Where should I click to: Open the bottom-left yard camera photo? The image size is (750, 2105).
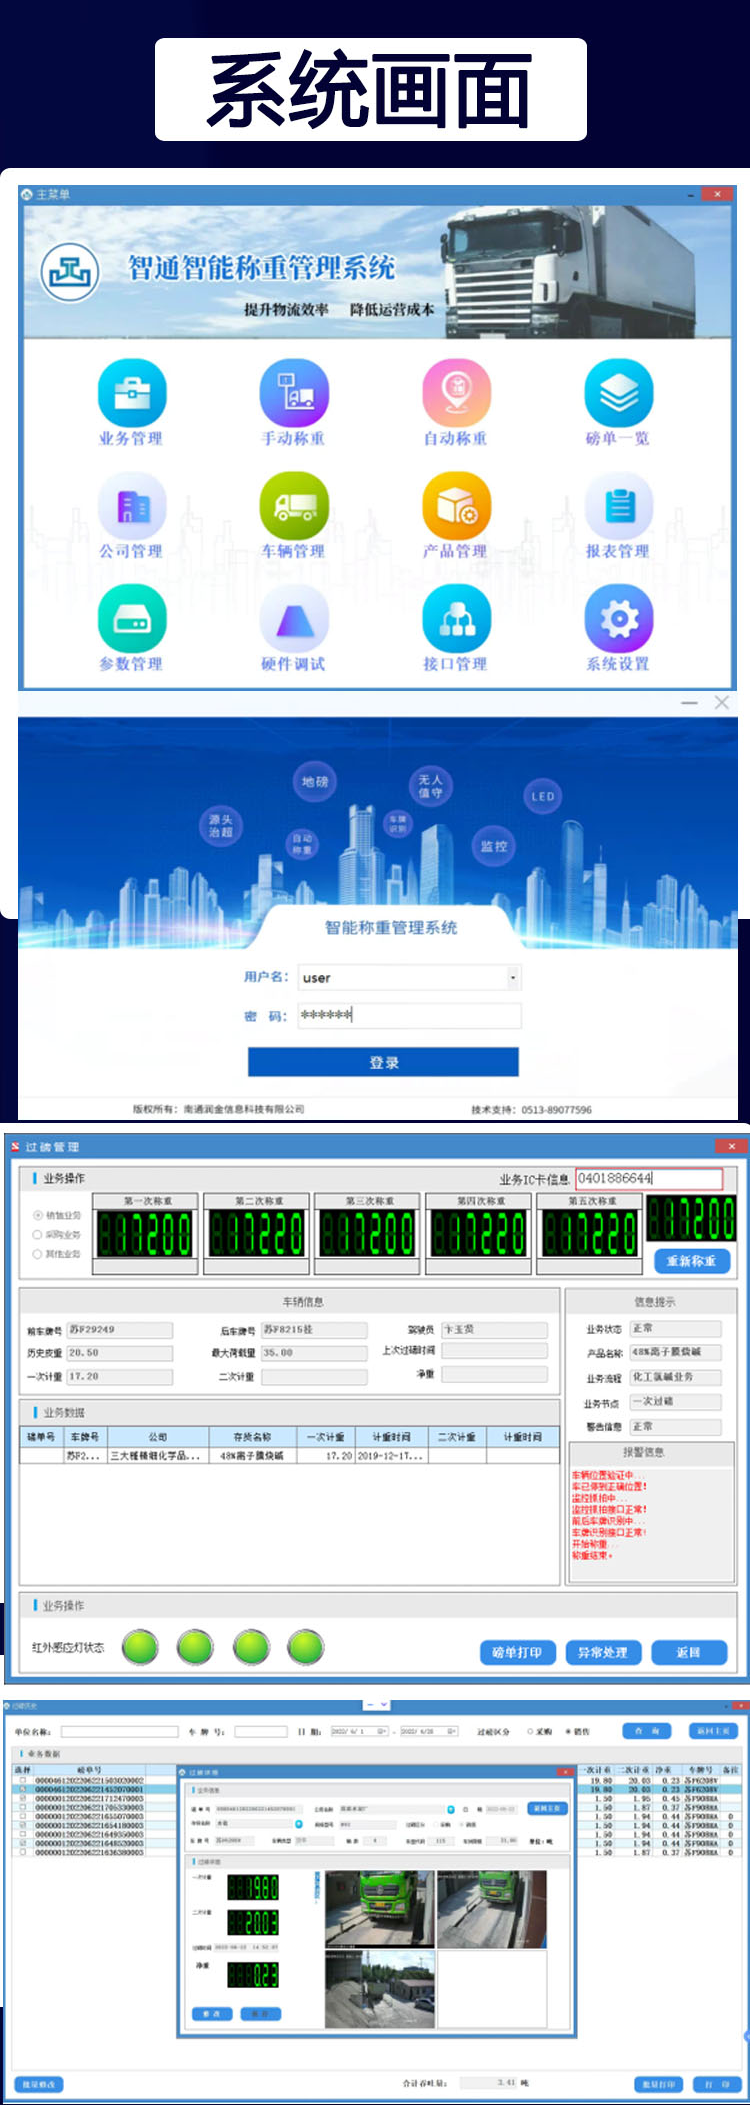tap(380, 1989)
